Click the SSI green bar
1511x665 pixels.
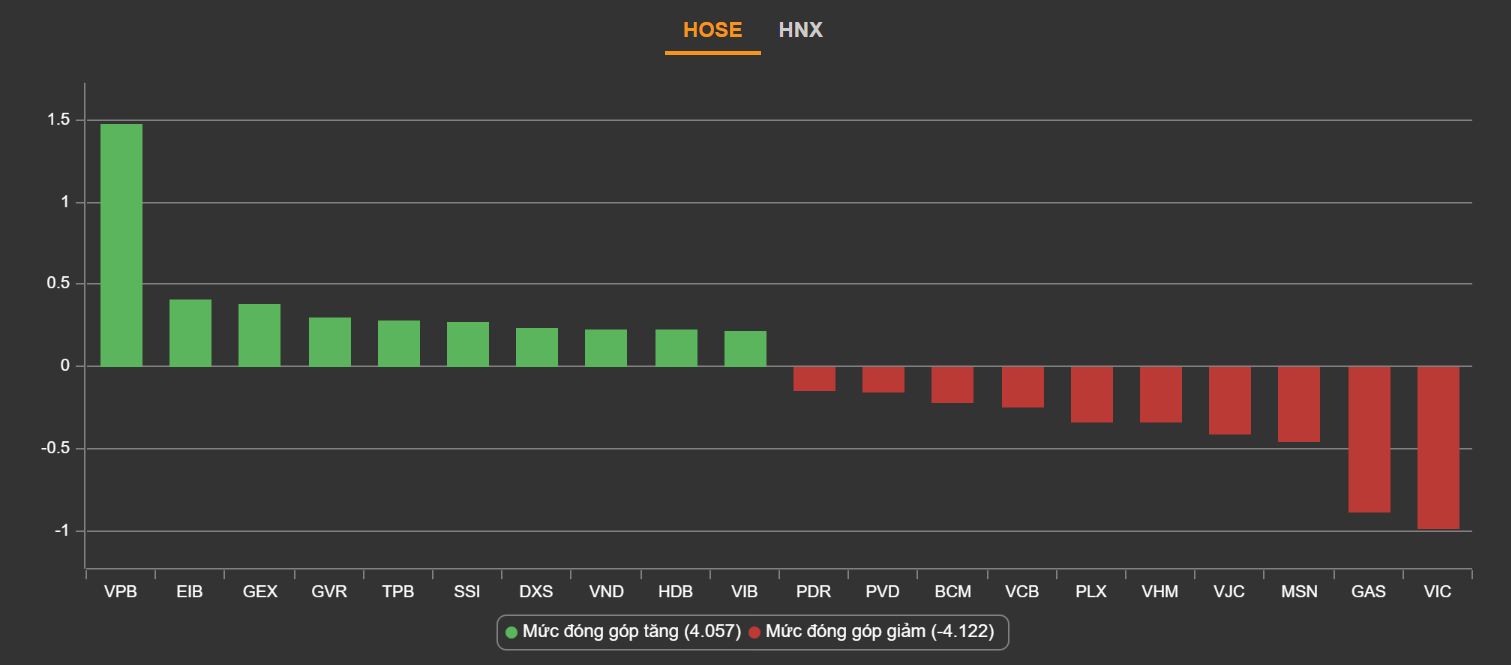pos(468,344)
